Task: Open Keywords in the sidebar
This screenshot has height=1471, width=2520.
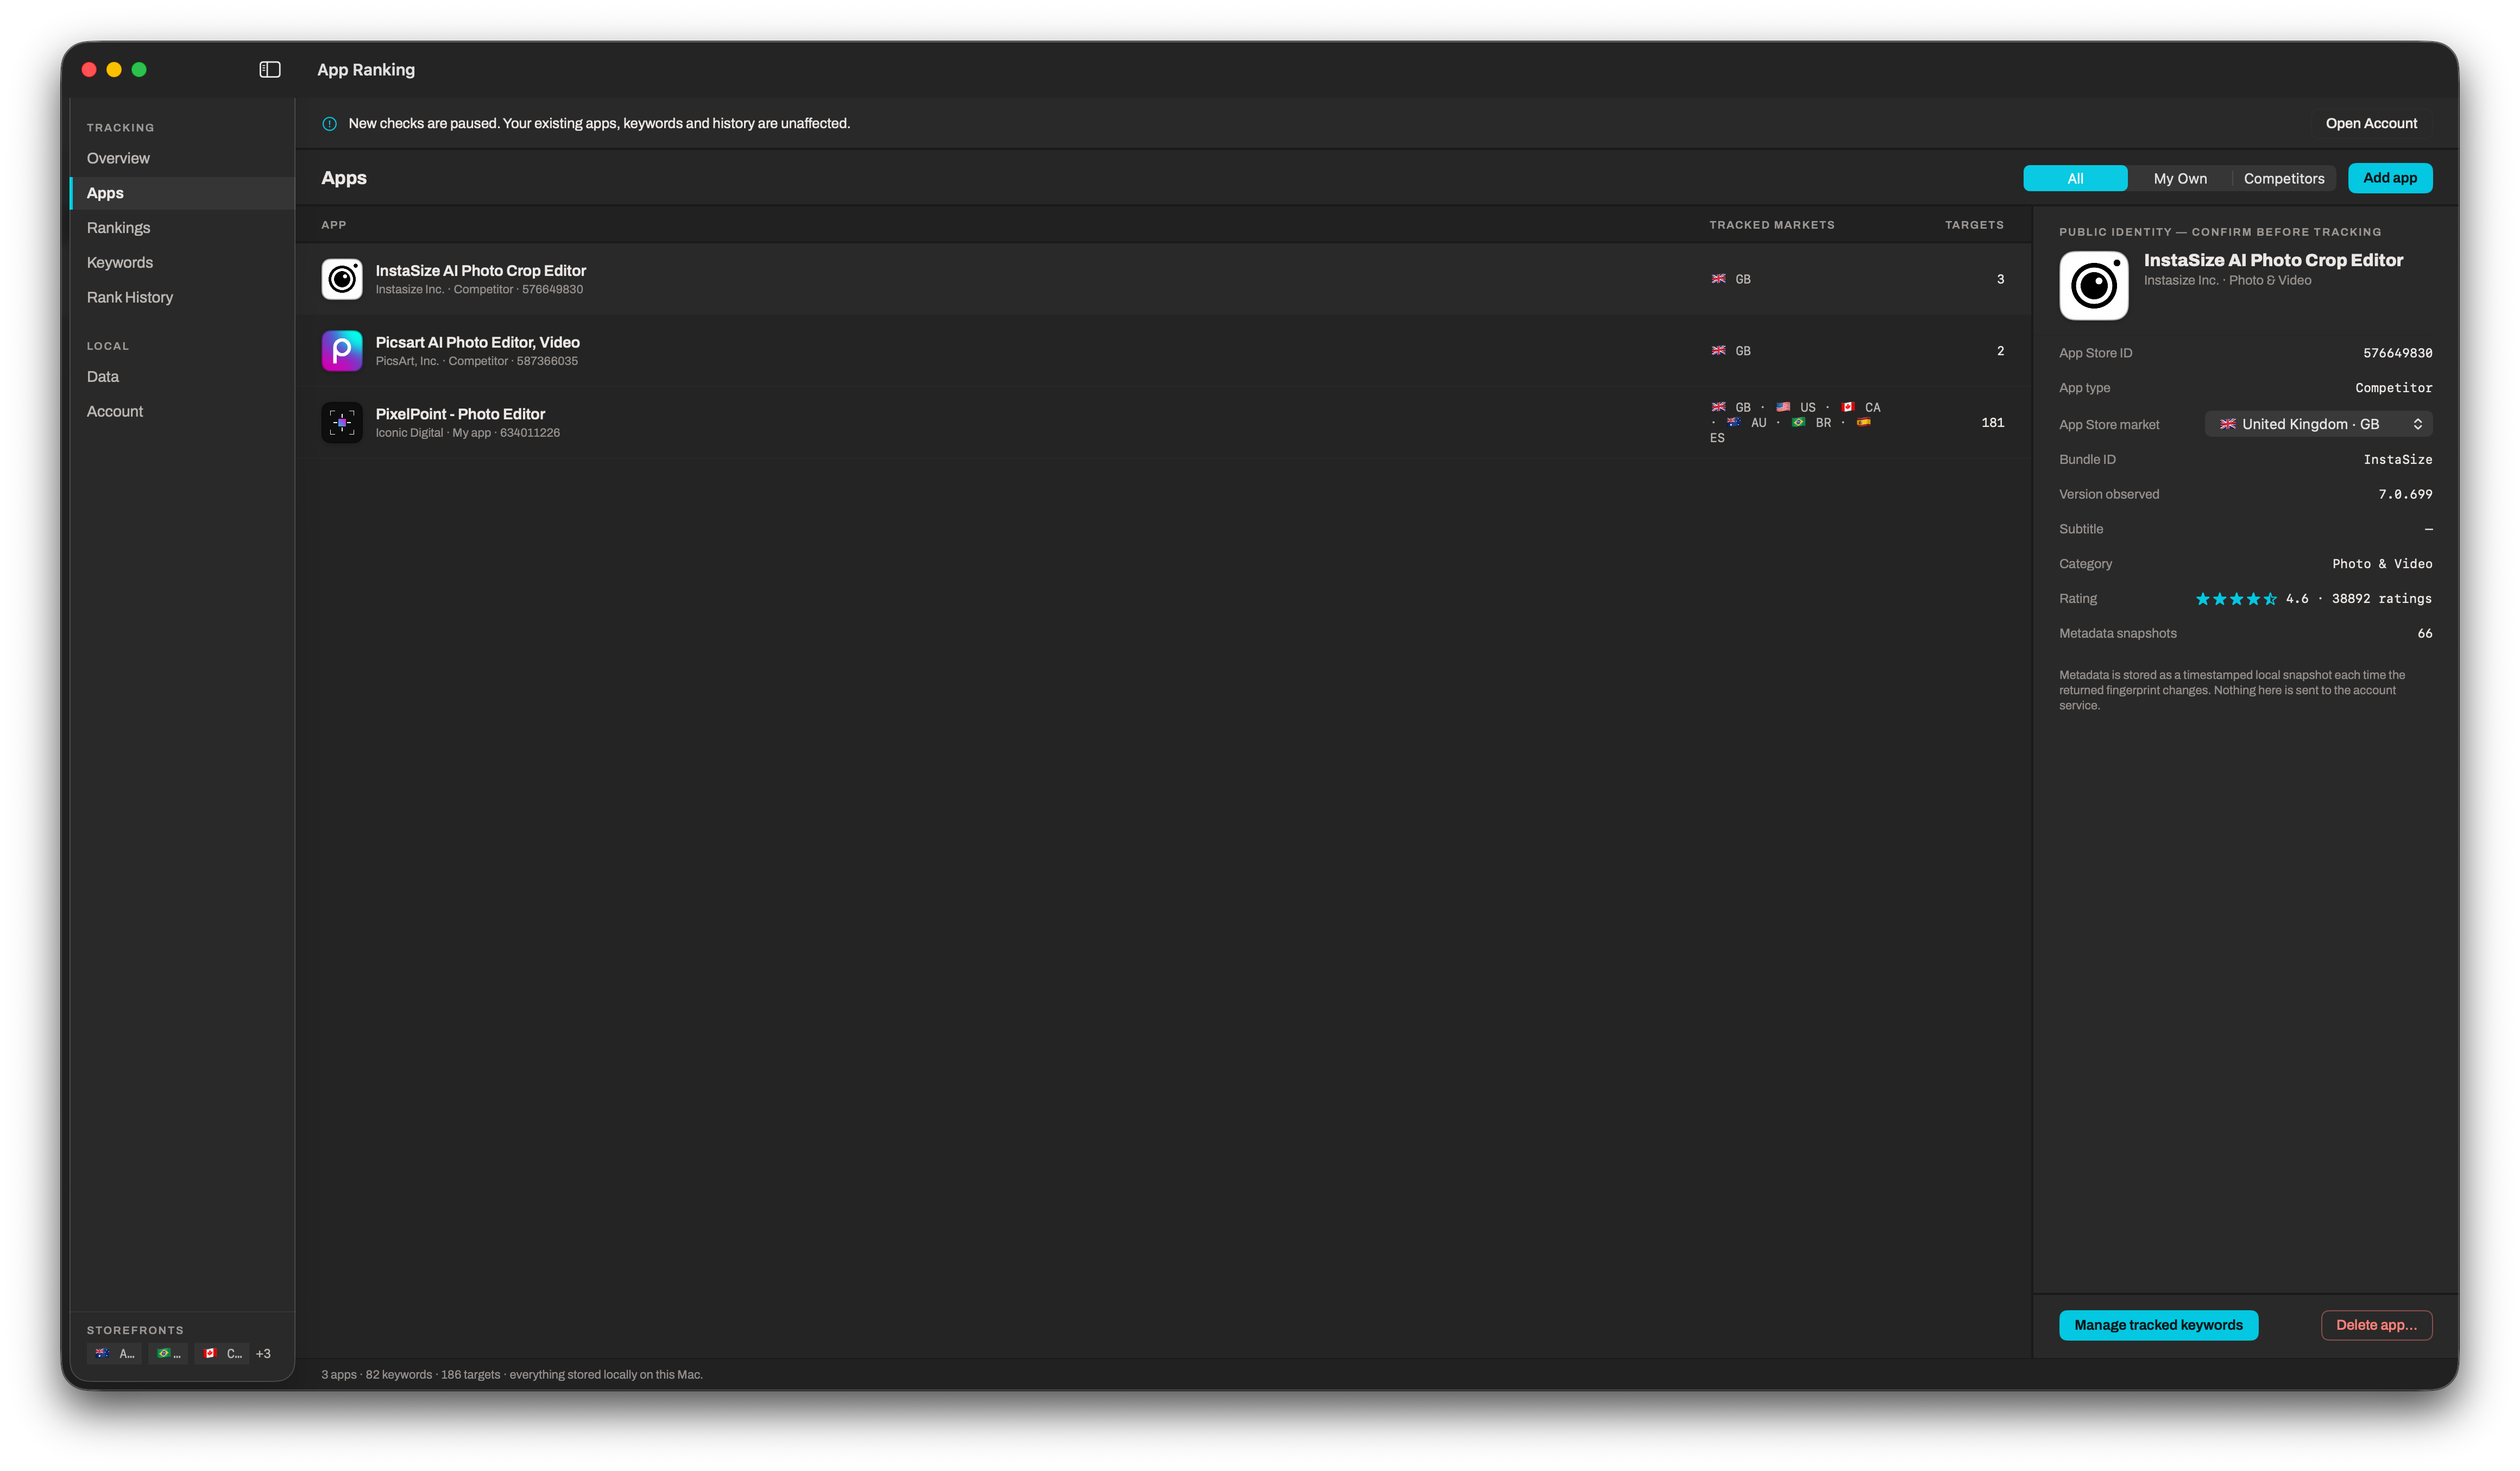Action: [x=182, y=263]
